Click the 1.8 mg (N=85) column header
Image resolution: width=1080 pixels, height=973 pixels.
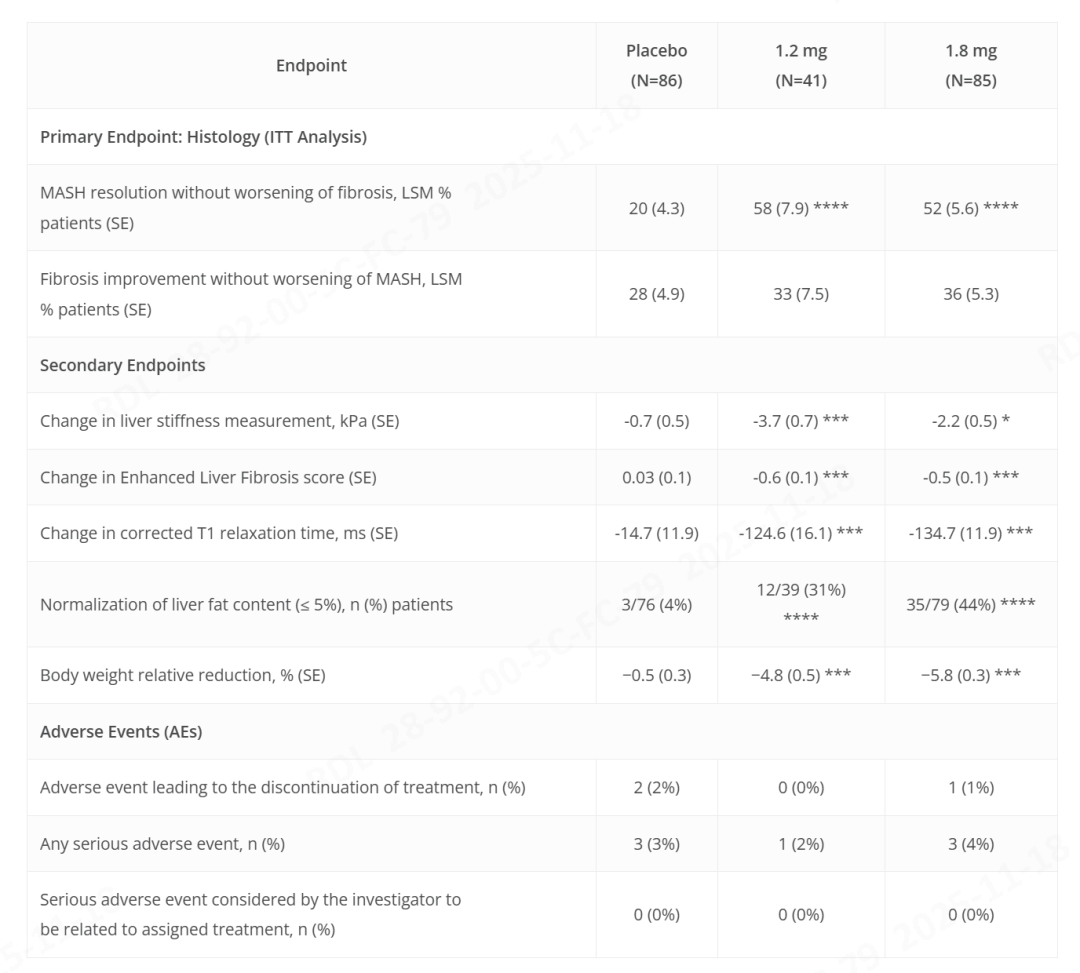point(971,65)
